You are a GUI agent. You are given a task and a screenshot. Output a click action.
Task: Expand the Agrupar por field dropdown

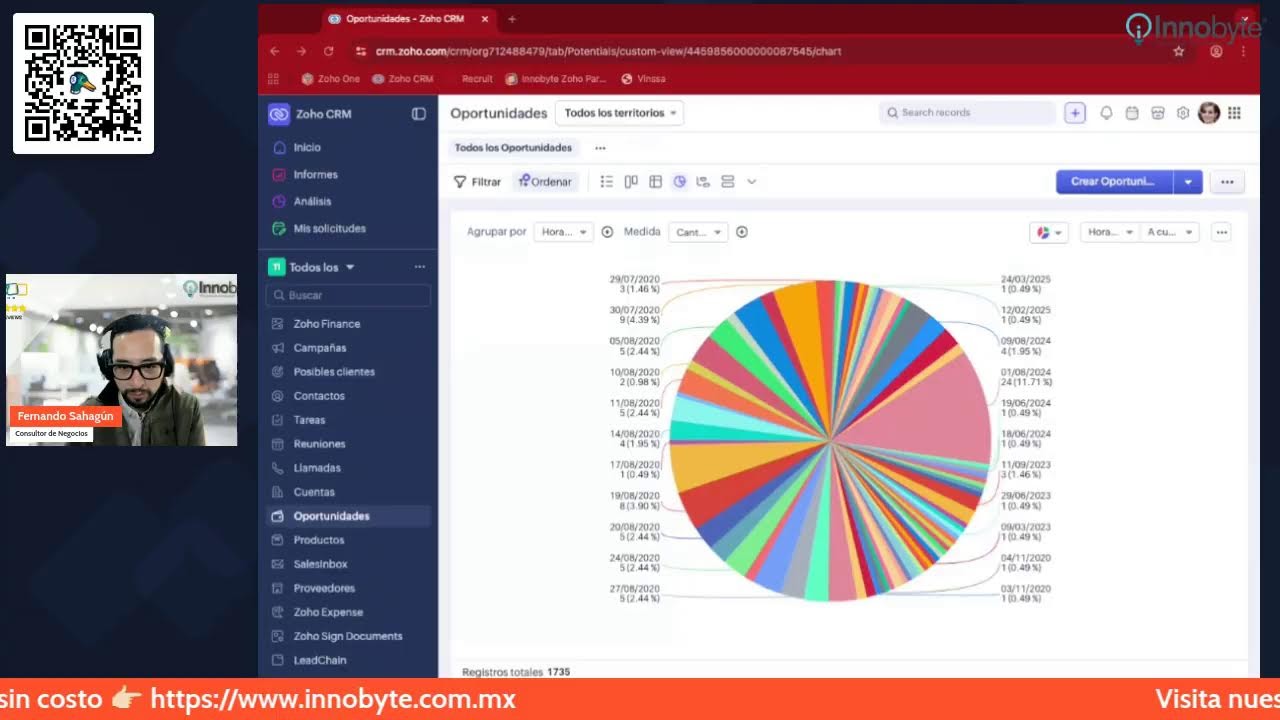(564, 232)
